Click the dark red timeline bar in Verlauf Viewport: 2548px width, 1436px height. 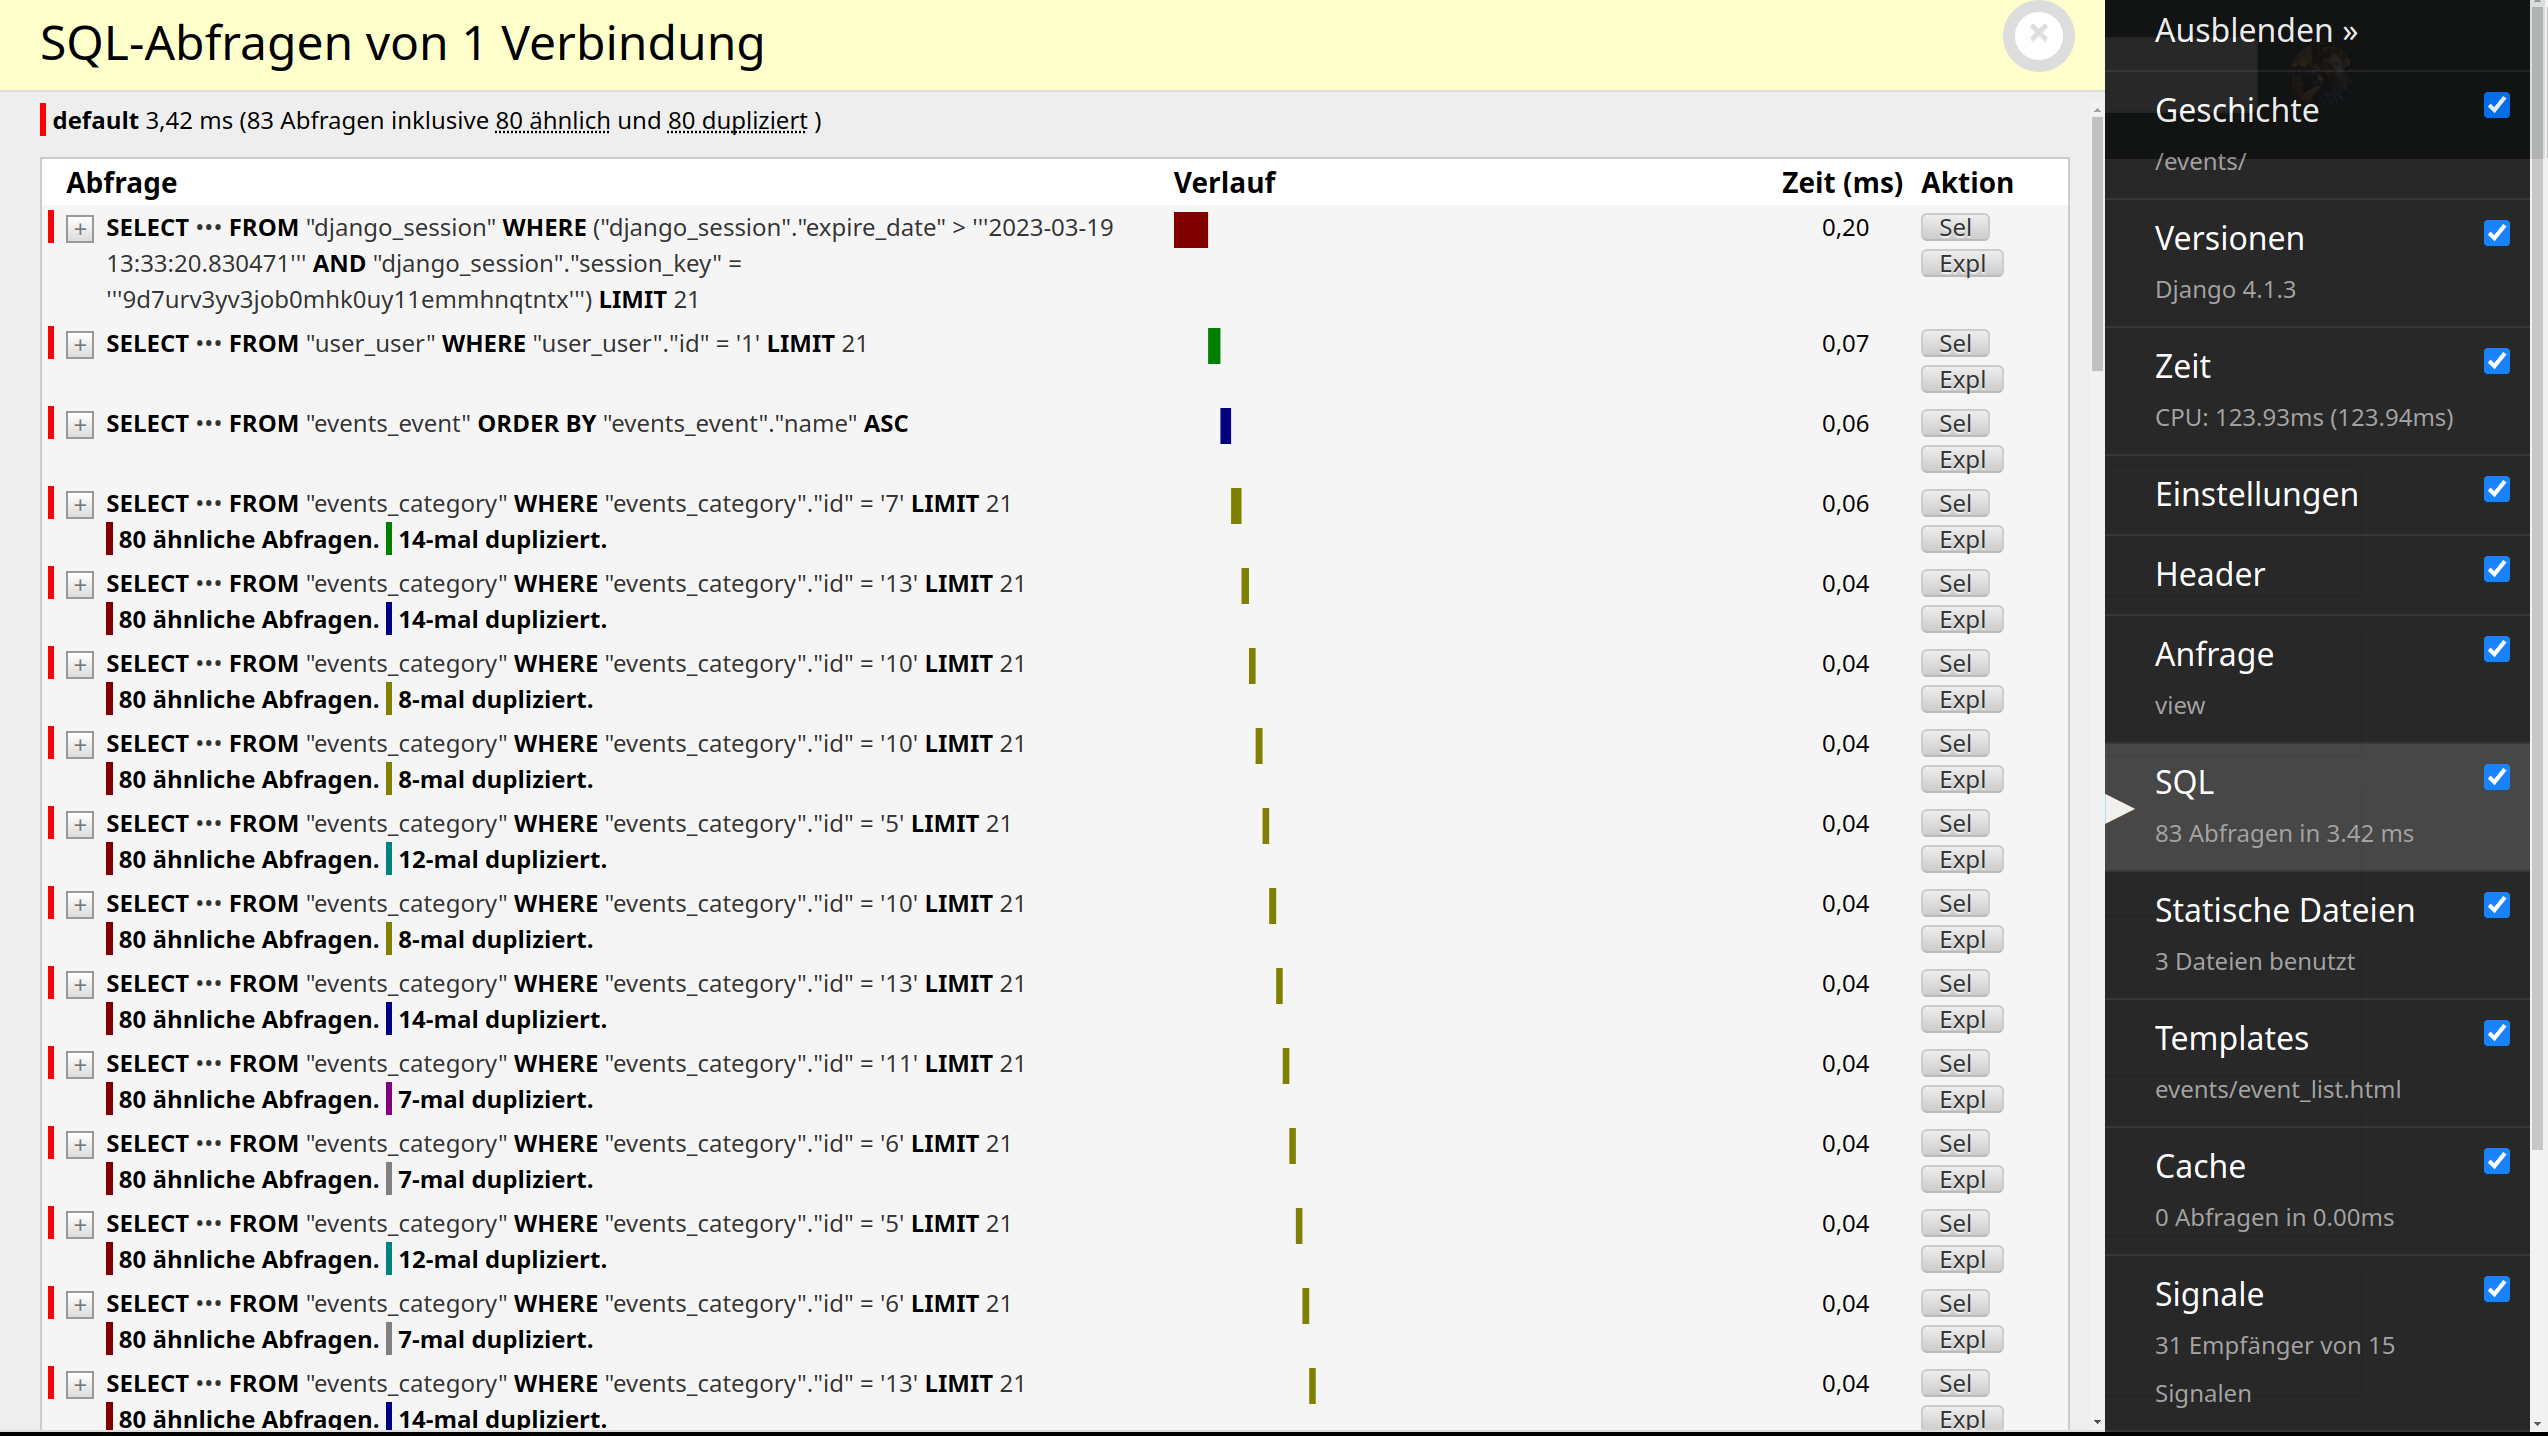pyautogui.click(x=1190, y=229)
